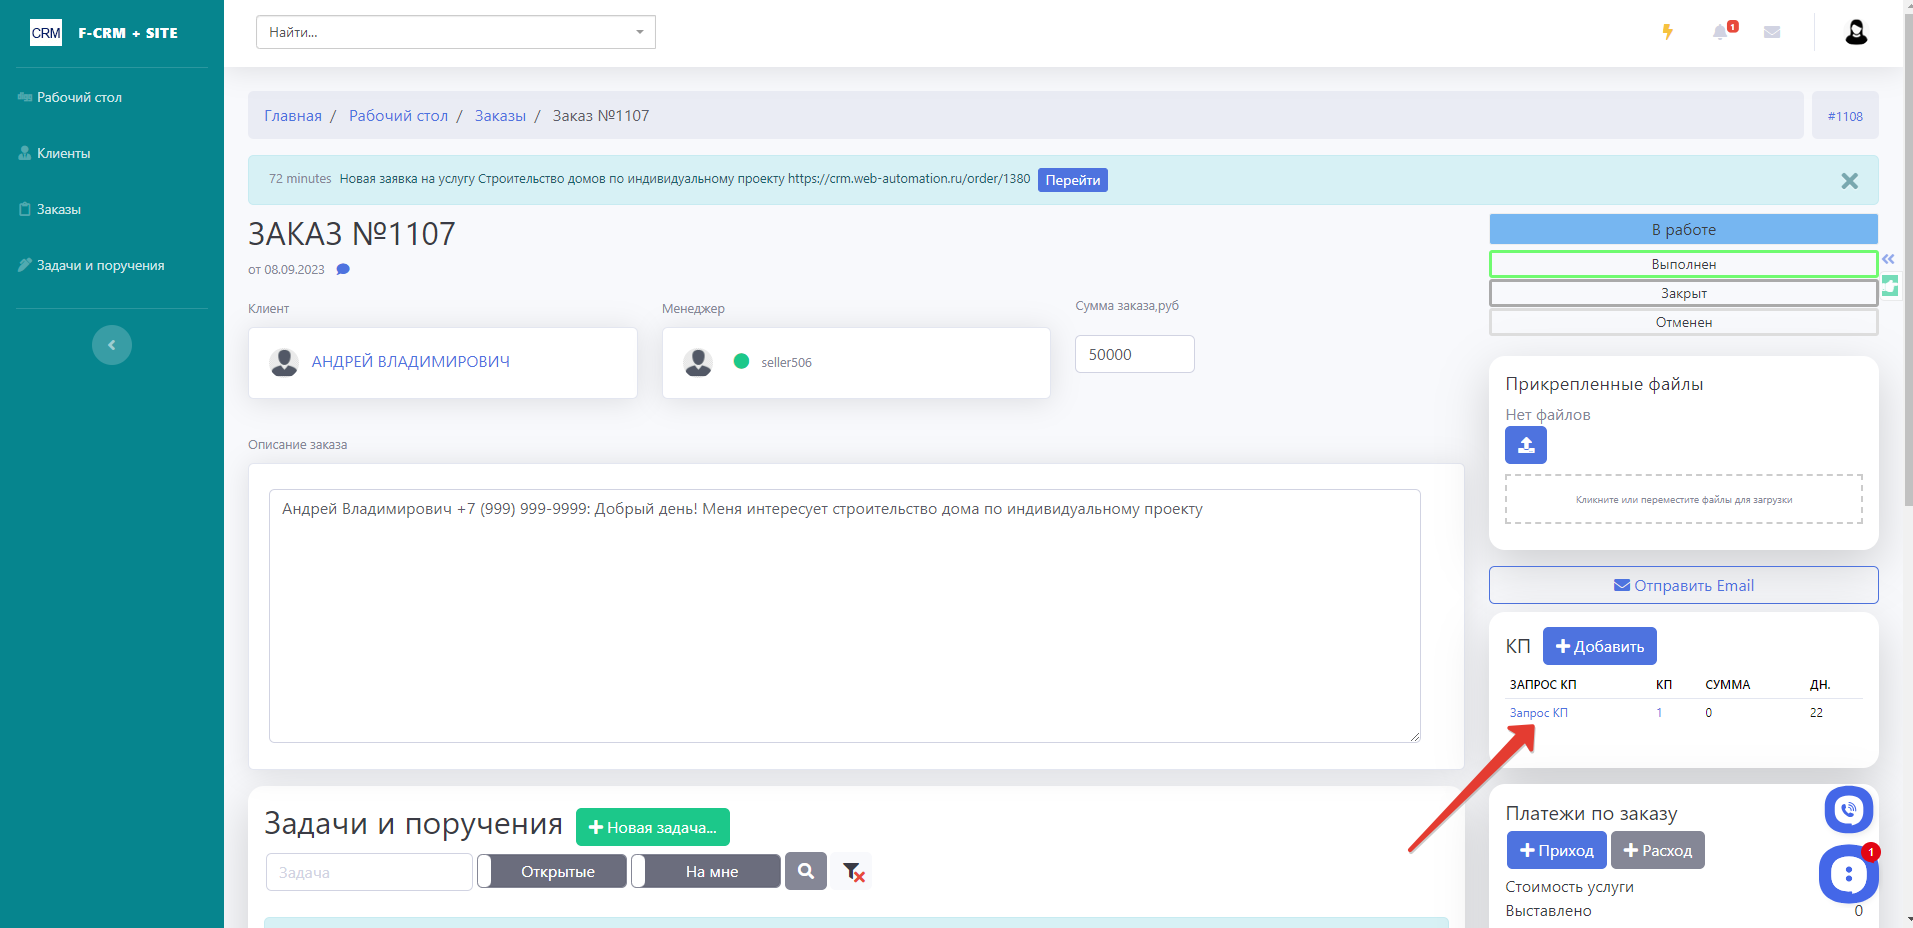
Task: Open the messages envelope icon
Action: pos(1772,32)
